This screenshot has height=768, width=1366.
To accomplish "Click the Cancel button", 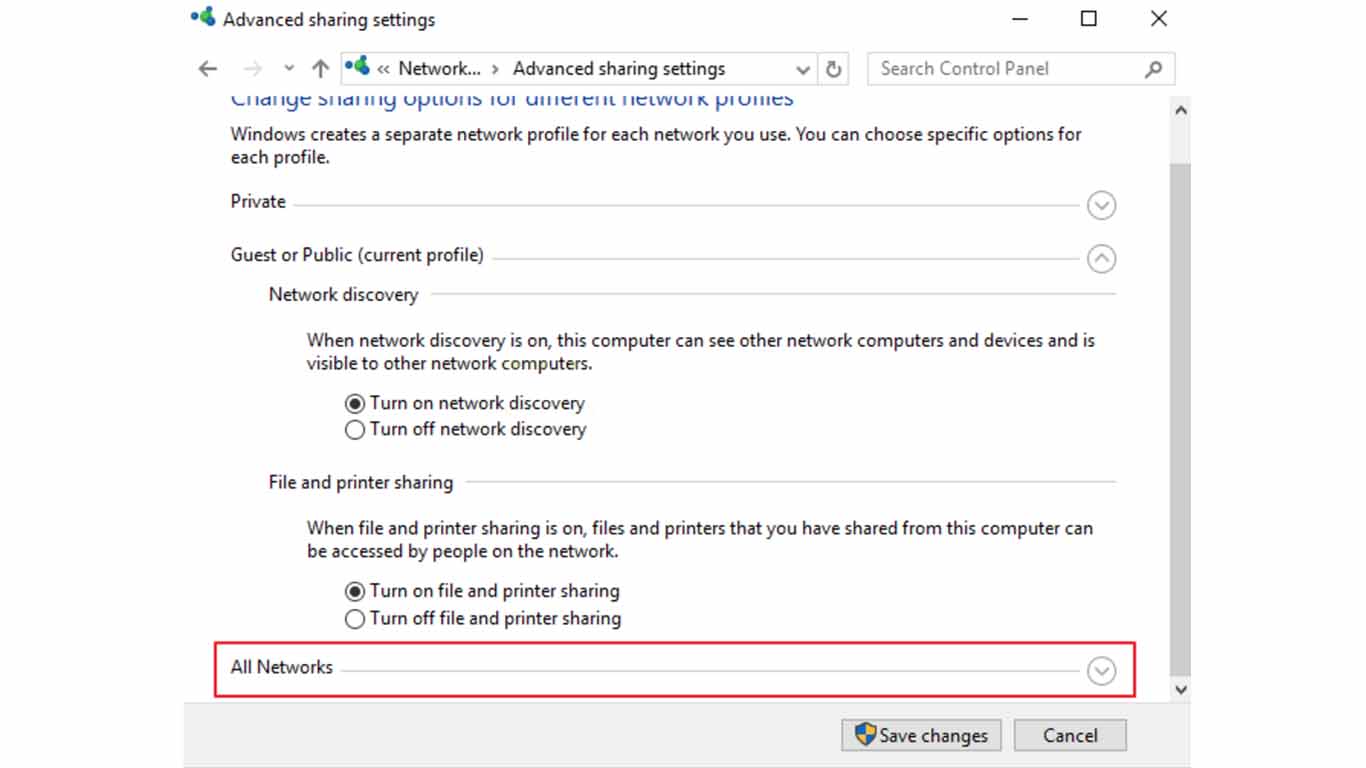I will (x=1070, y=735).
